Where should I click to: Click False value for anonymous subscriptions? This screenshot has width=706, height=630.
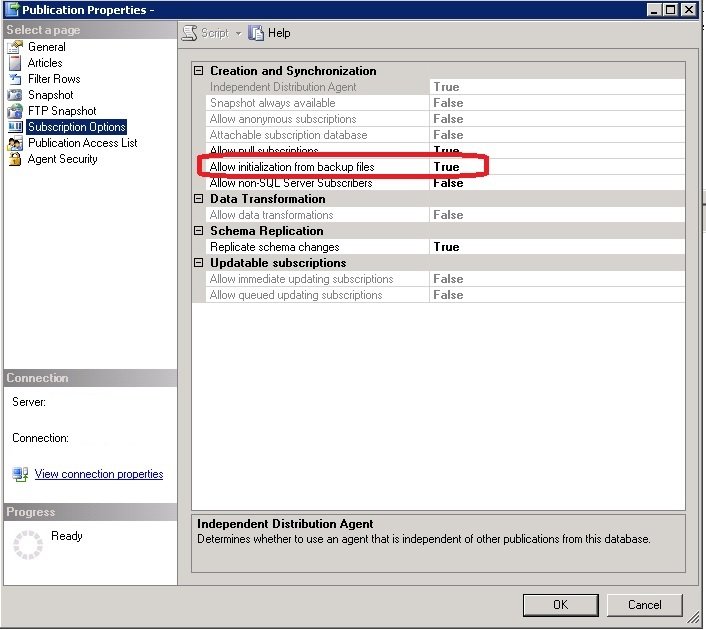[x=448, y=119]
